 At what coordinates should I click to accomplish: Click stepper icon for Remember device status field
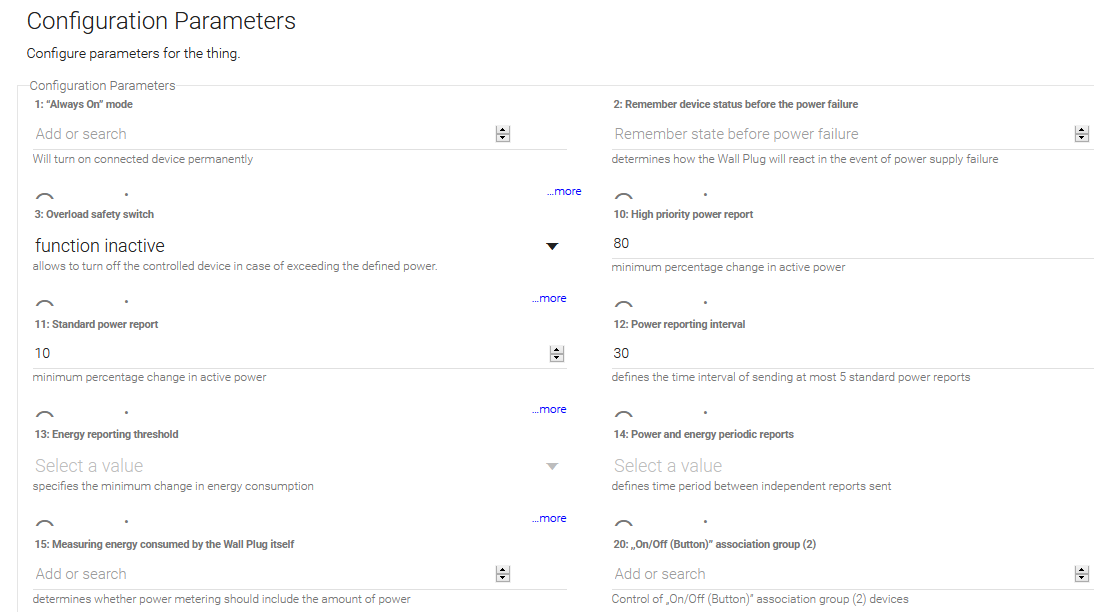[x=1081, y=134]
